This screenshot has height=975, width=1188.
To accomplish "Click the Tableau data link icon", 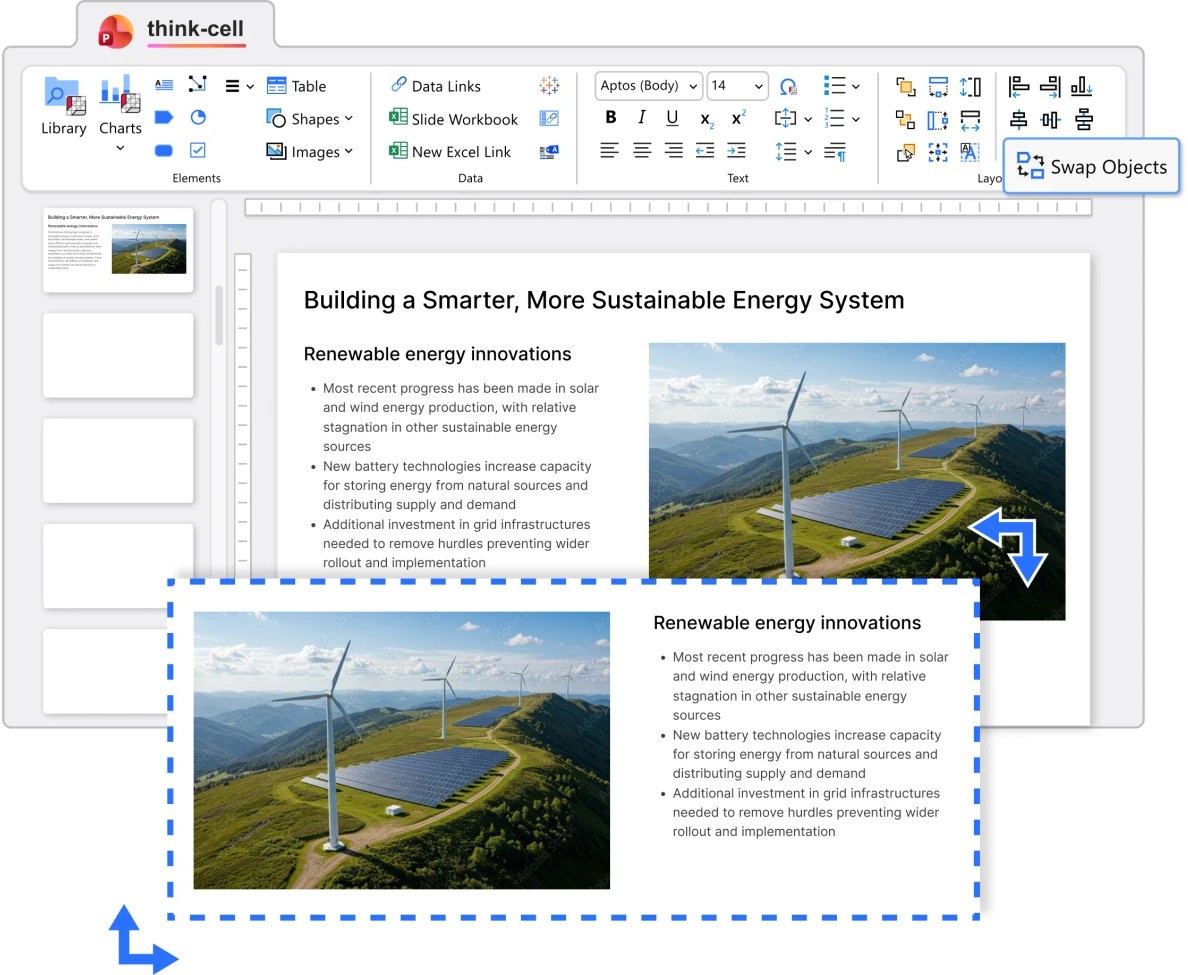I will (549, 86).
